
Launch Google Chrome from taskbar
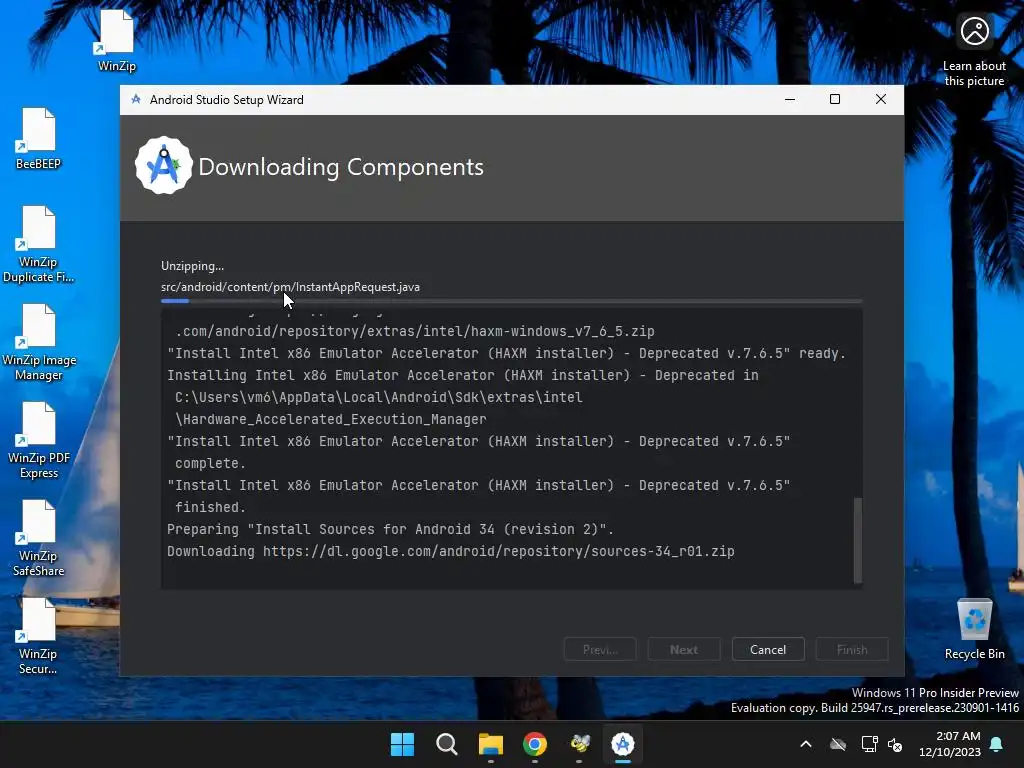pos(535,744)
